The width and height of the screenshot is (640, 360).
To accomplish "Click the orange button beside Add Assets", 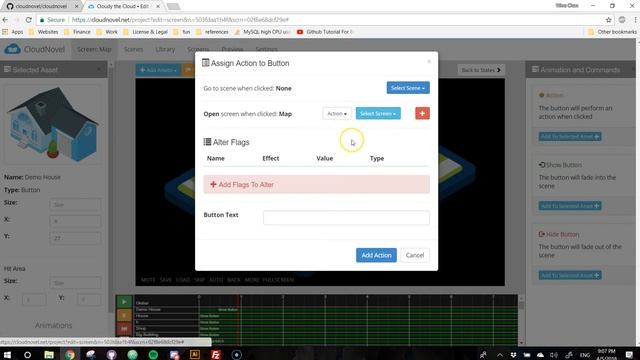I will 188,70.
